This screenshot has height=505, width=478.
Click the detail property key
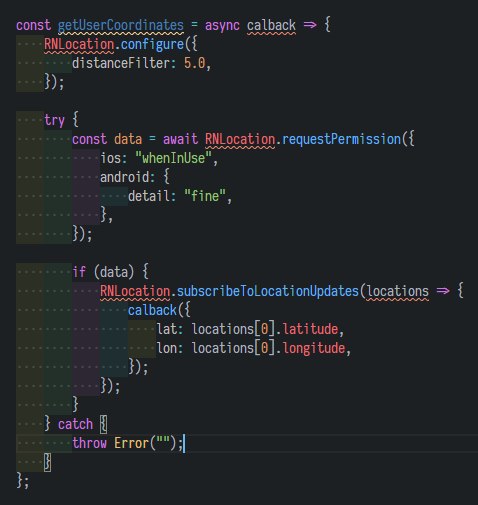coord(149,196)
